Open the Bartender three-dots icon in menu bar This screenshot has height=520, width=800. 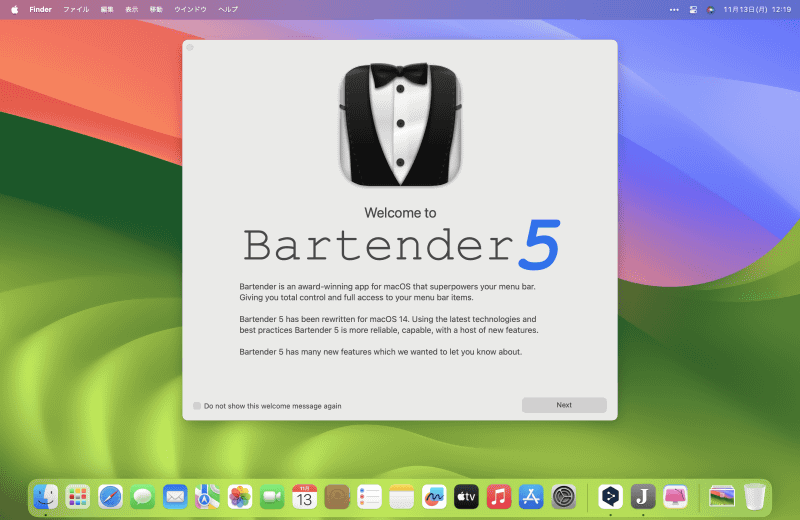pyautogui.click(x=674, y=9)
